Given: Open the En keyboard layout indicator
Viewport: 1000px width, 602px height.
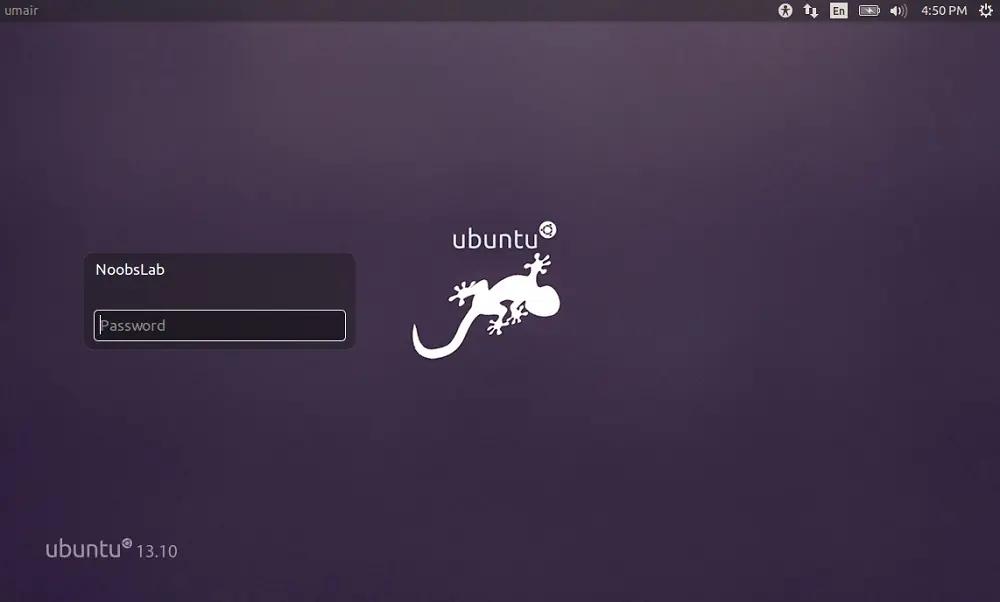Looking at the screenshot, I should pos(839,10).
